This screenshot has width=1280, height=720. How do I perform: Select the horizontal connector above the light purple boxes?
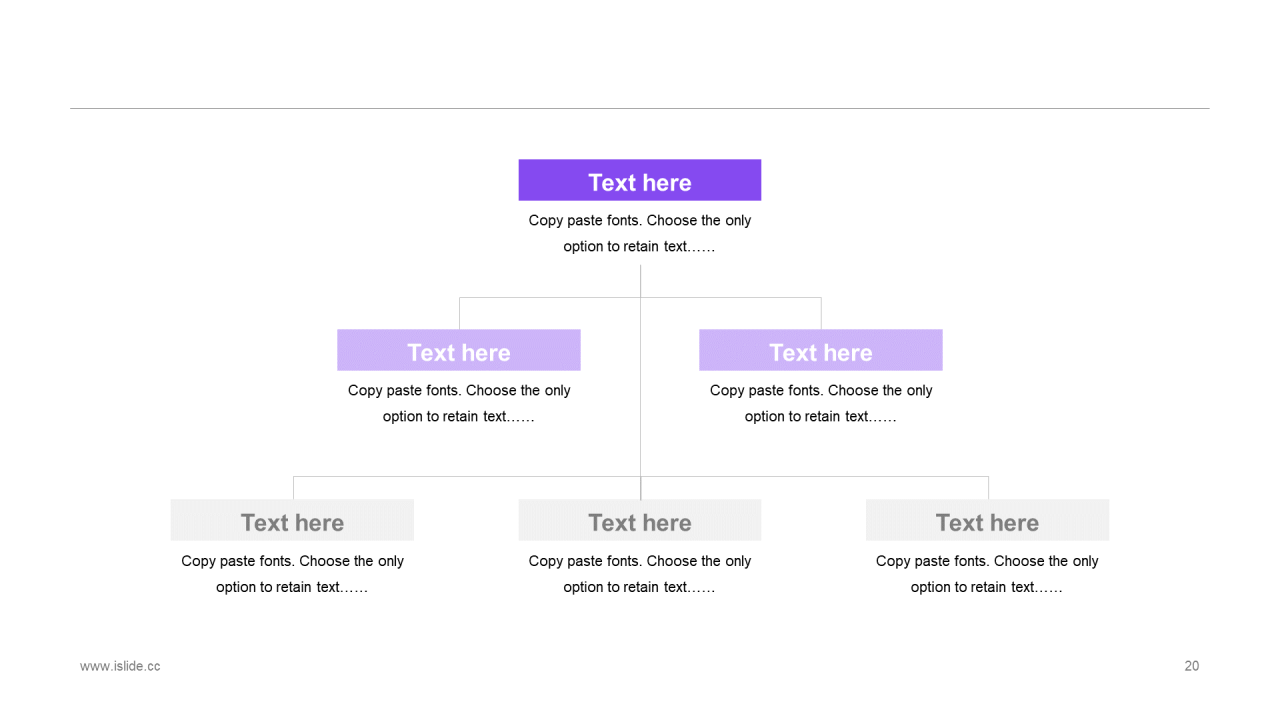tap(550, 297)
